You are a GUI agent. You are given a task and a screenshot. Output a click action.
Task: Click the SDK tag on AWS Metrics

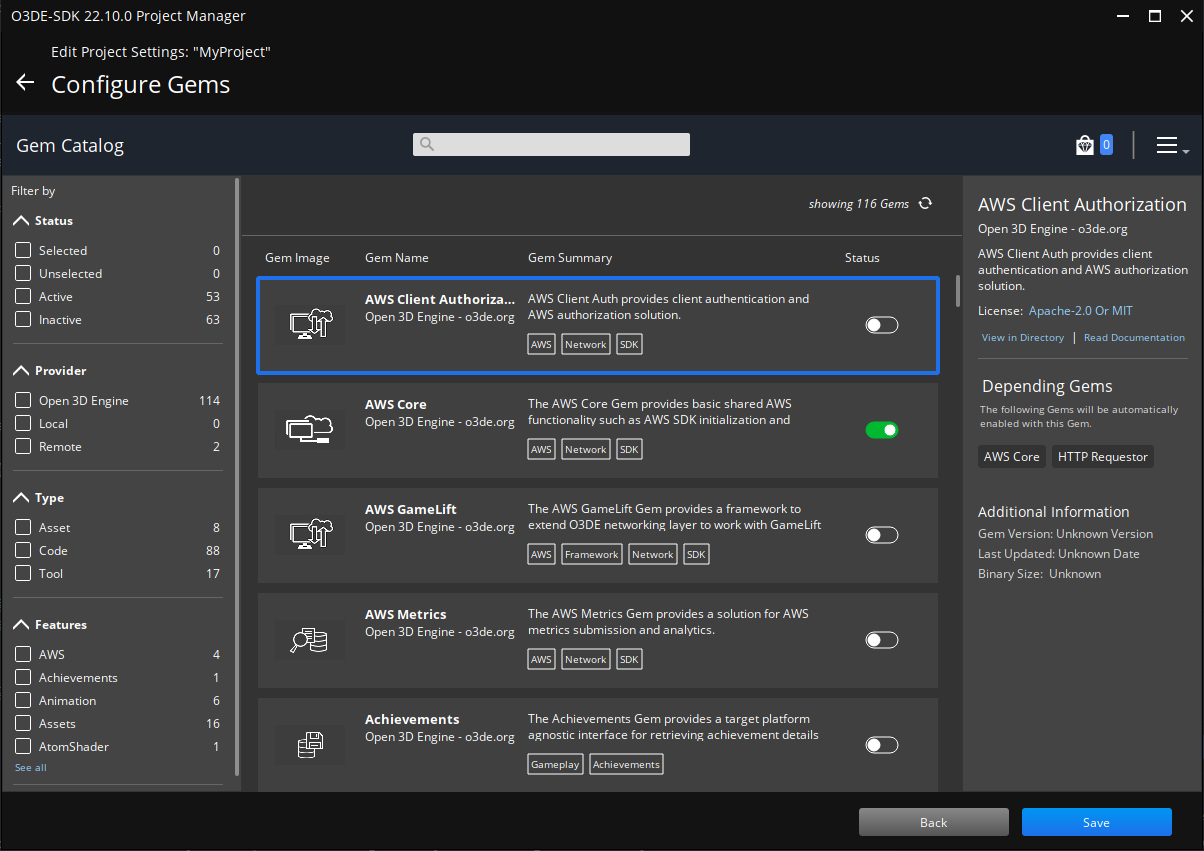(629, 659)
